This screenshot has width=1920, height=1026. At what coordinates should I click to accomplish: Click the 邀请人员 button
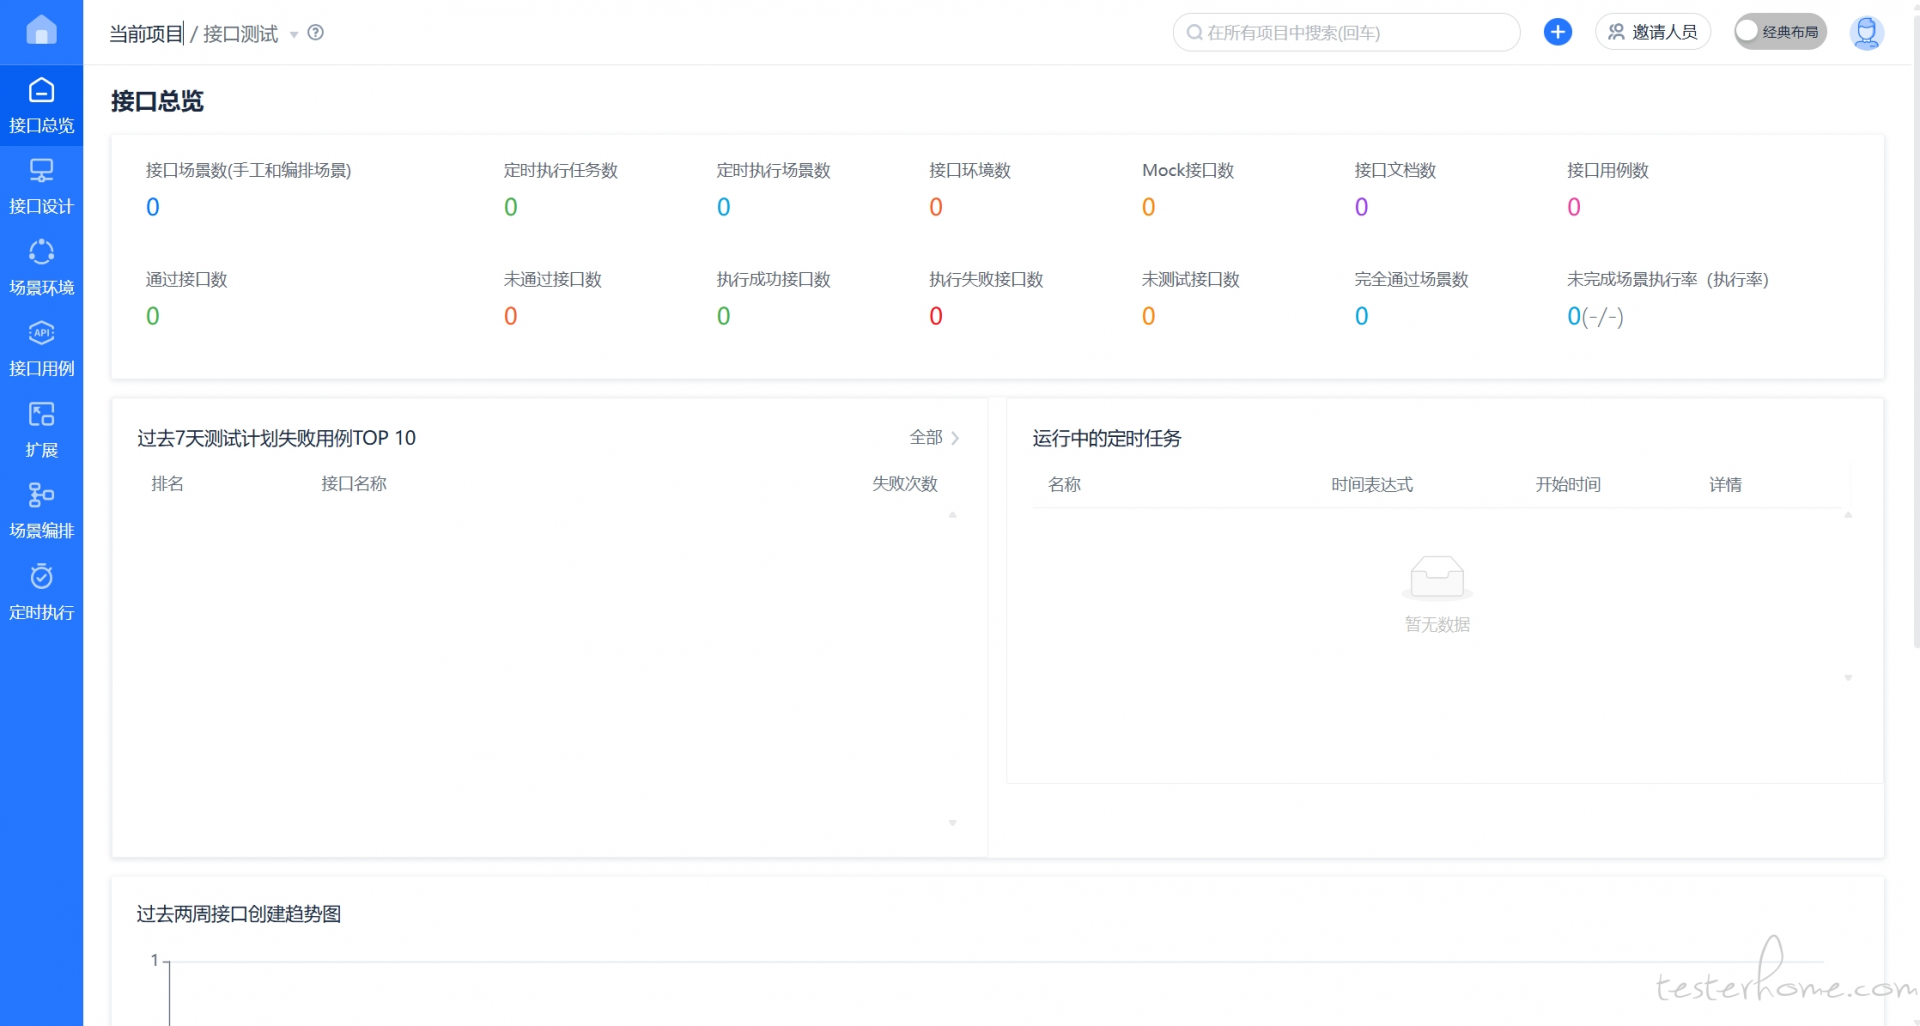pos(1652,32)
